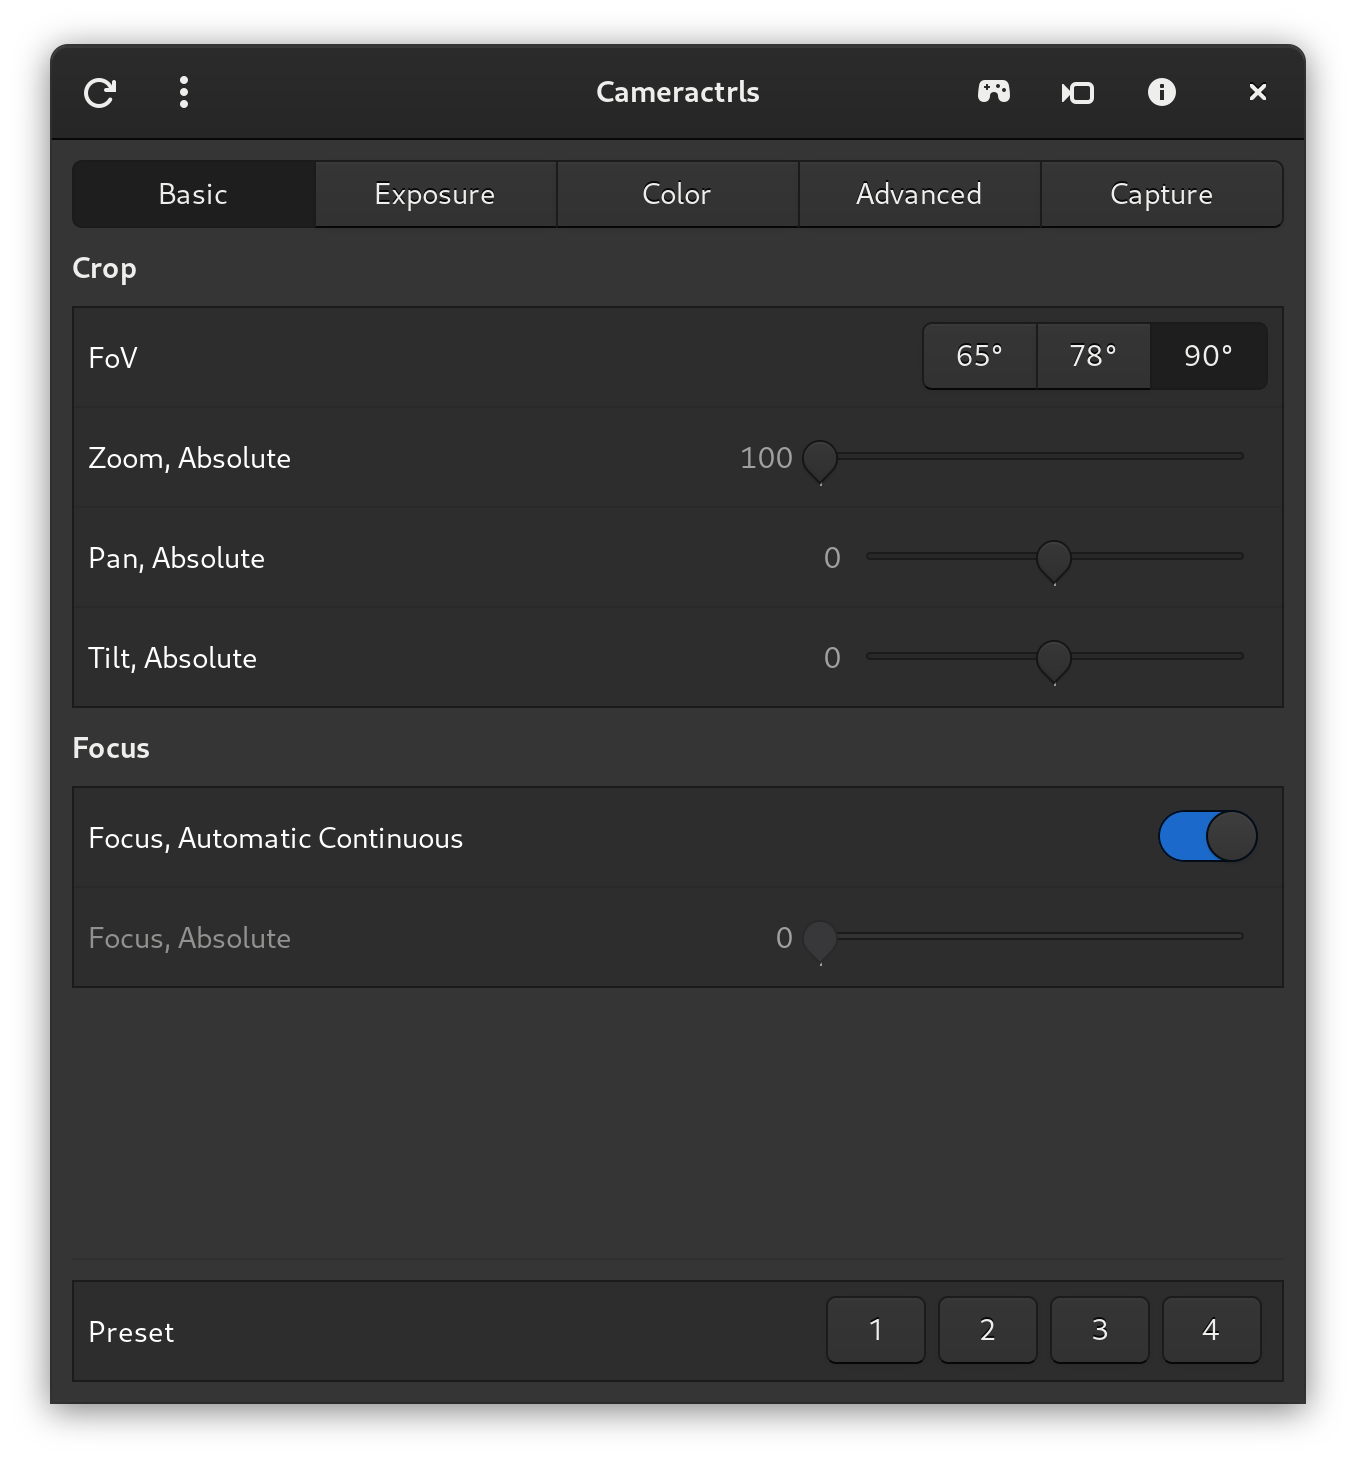
Task: Select the 65° field of view
Action: pyautogui.click(x=979, y=356)
